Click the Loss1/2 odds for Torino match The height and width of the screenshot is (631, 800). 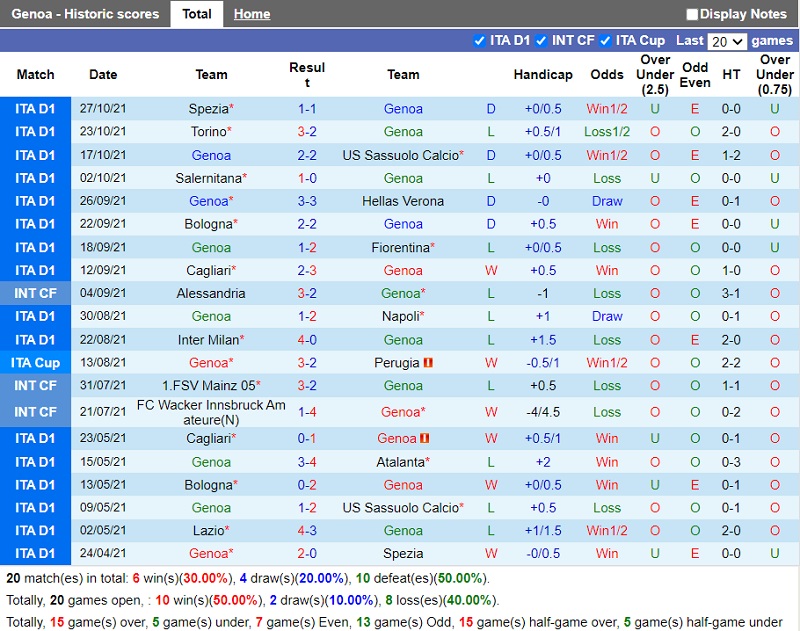607,132
